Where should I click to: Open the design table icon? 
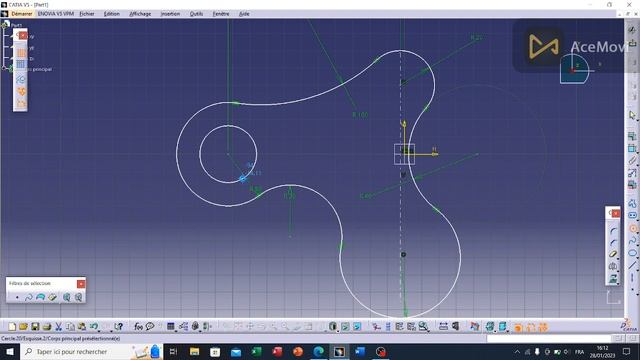tap(171, 327)
